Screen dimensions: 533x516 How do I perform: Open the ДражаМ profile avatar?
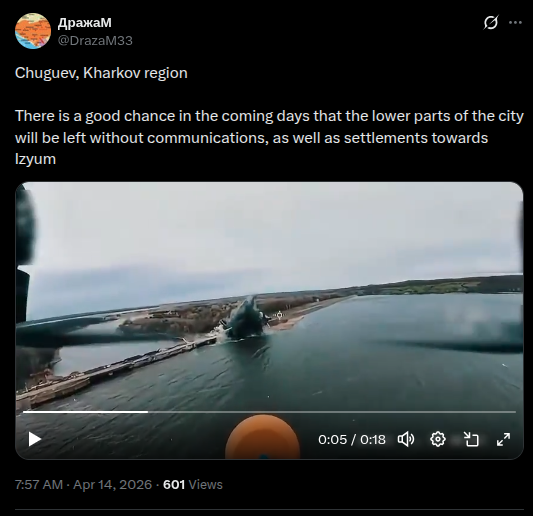tap(33, 31)
